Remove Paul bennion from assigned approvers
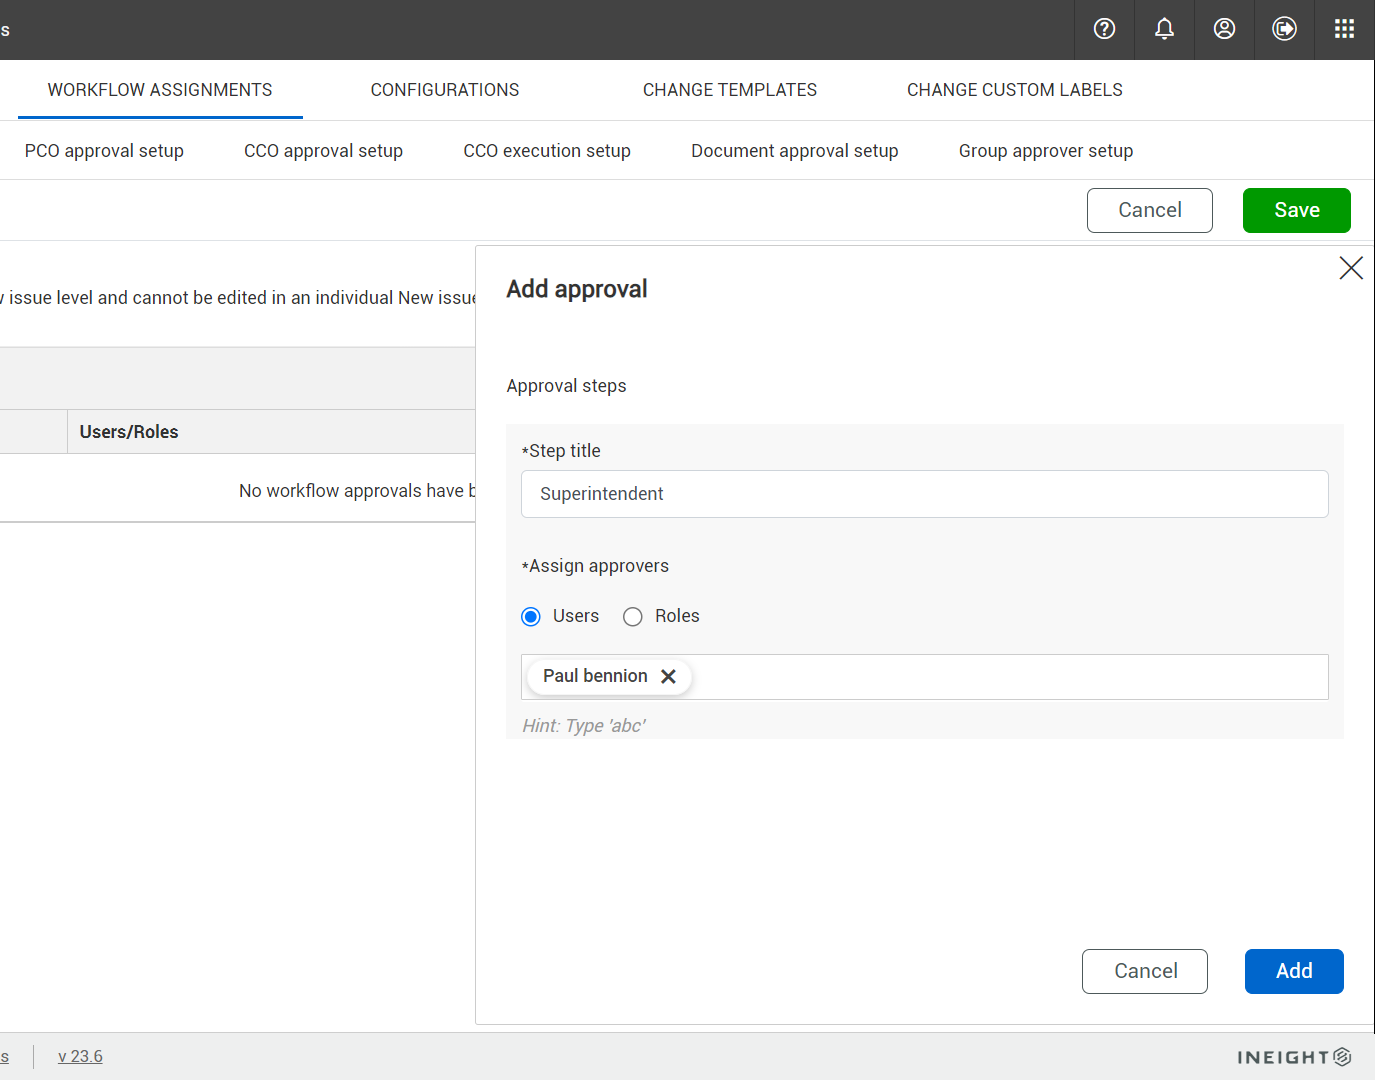 (x=669, y=676)
